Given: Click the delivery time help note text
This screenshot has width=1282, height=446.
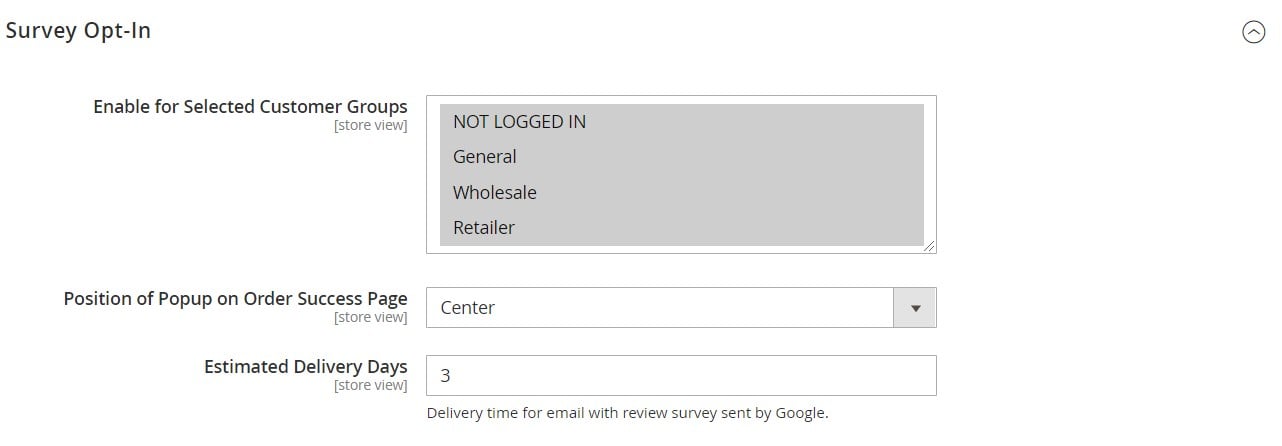Looking at the screenshot, I should click(x=627, y=413).
